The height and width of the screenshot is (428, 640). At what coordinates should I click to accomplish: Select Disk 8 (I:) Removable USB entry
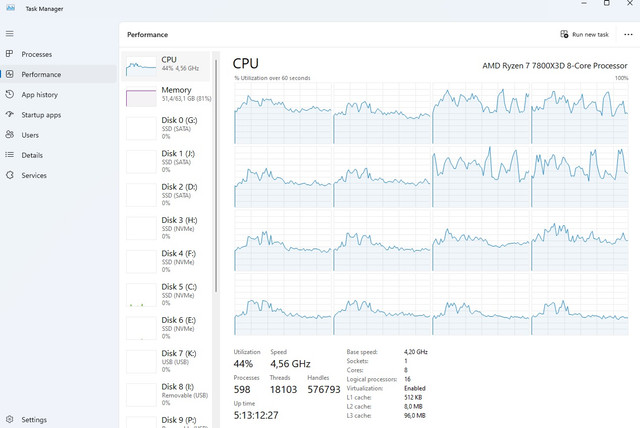[x=167, y=395]
